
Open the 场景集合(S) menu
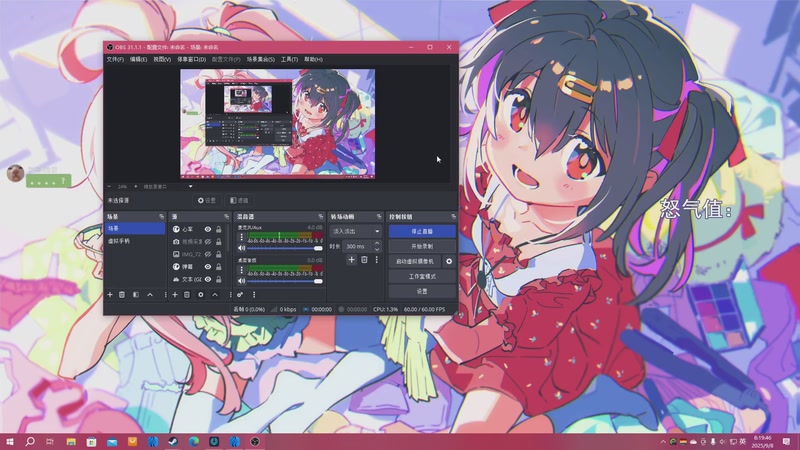[261, 60]
